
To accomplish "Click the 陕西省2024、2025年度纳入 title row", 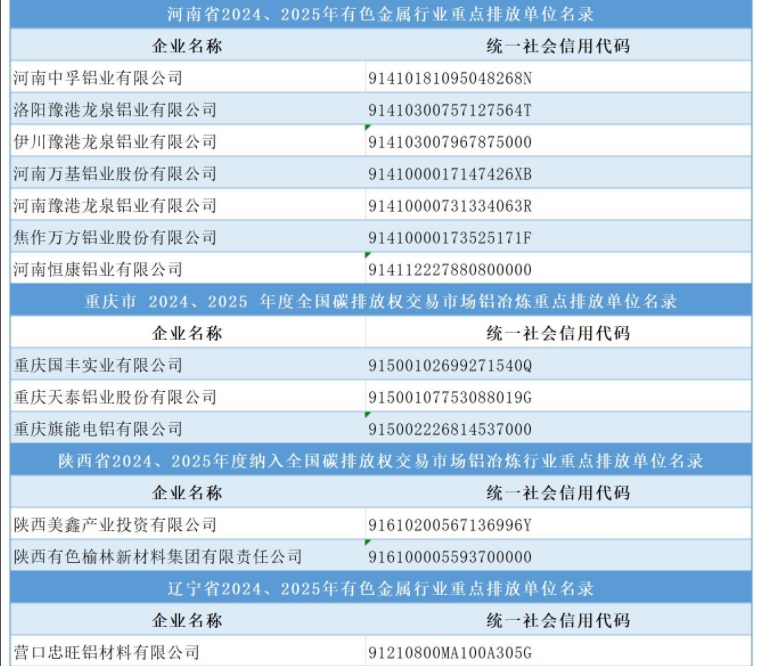I will (381, 461).
